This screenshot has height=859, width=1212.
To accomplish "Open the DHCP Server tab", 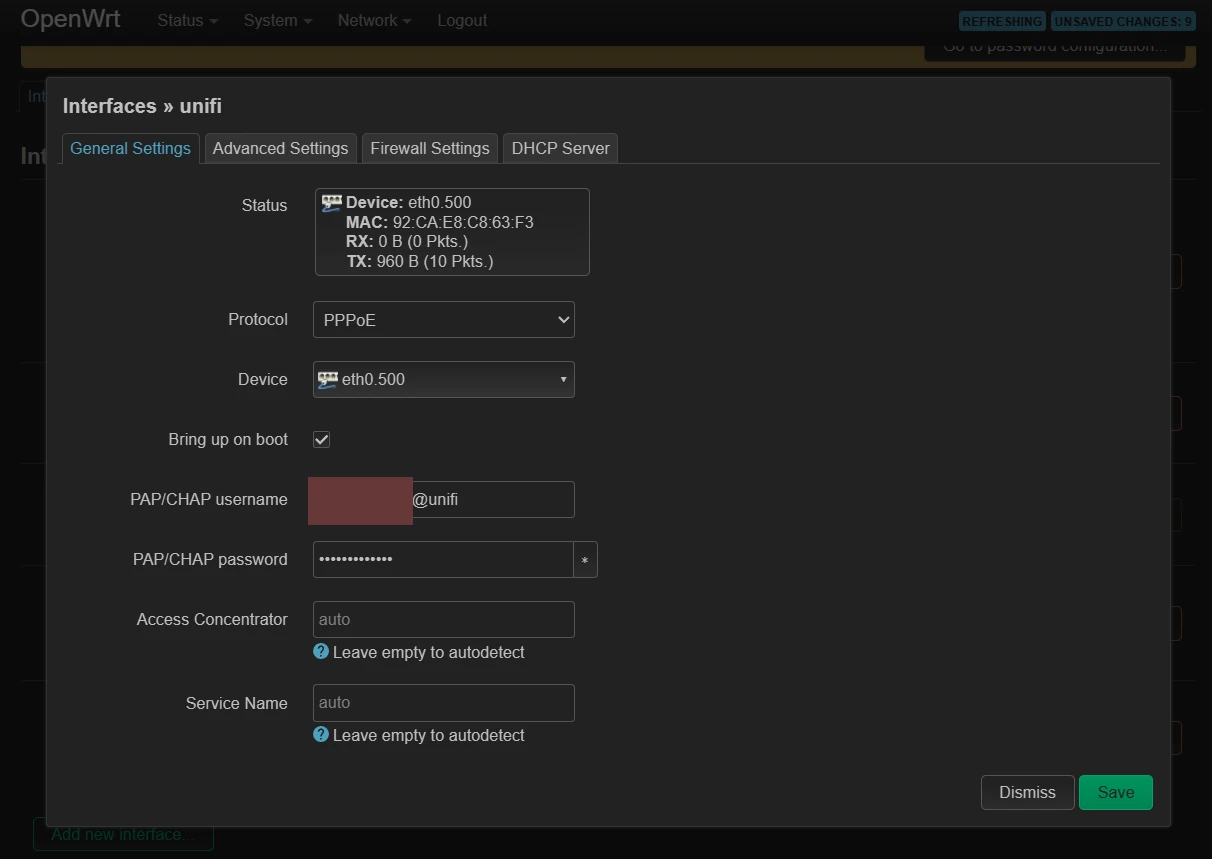I will tap(560, 148).
